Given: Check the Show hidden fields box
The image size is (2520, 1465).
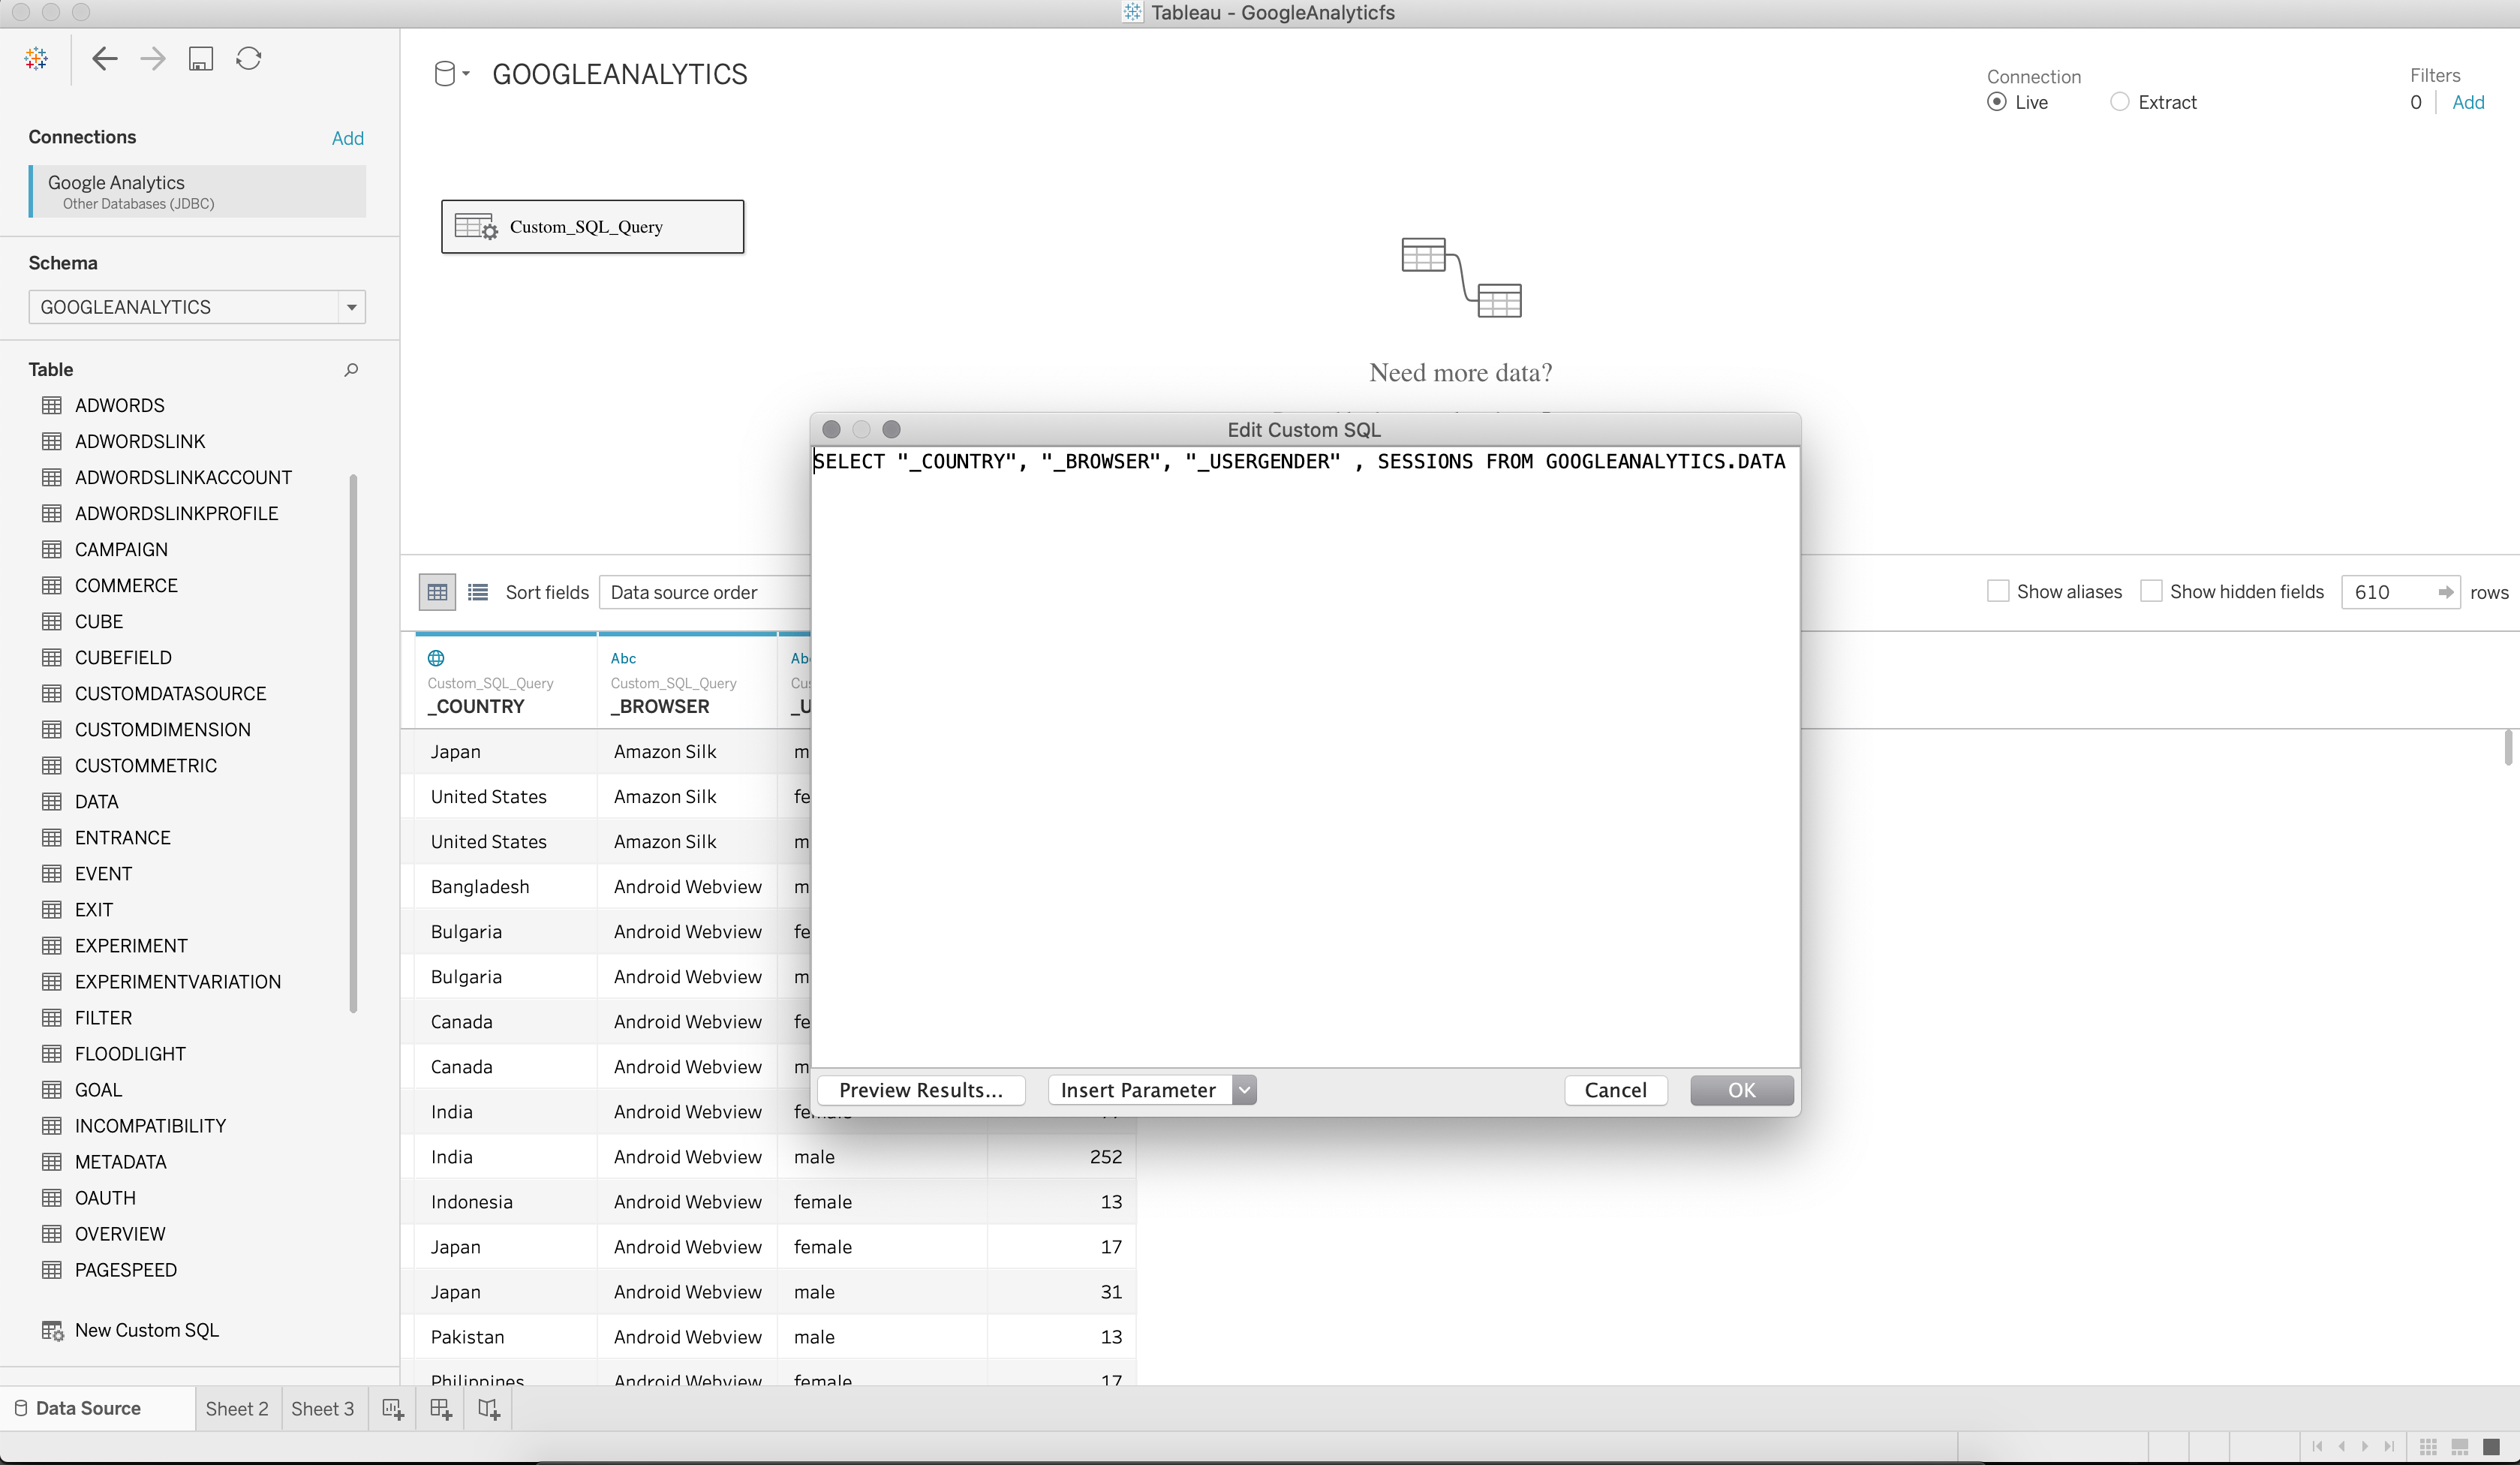Looking at the screenshot, I should (2151, 591).
